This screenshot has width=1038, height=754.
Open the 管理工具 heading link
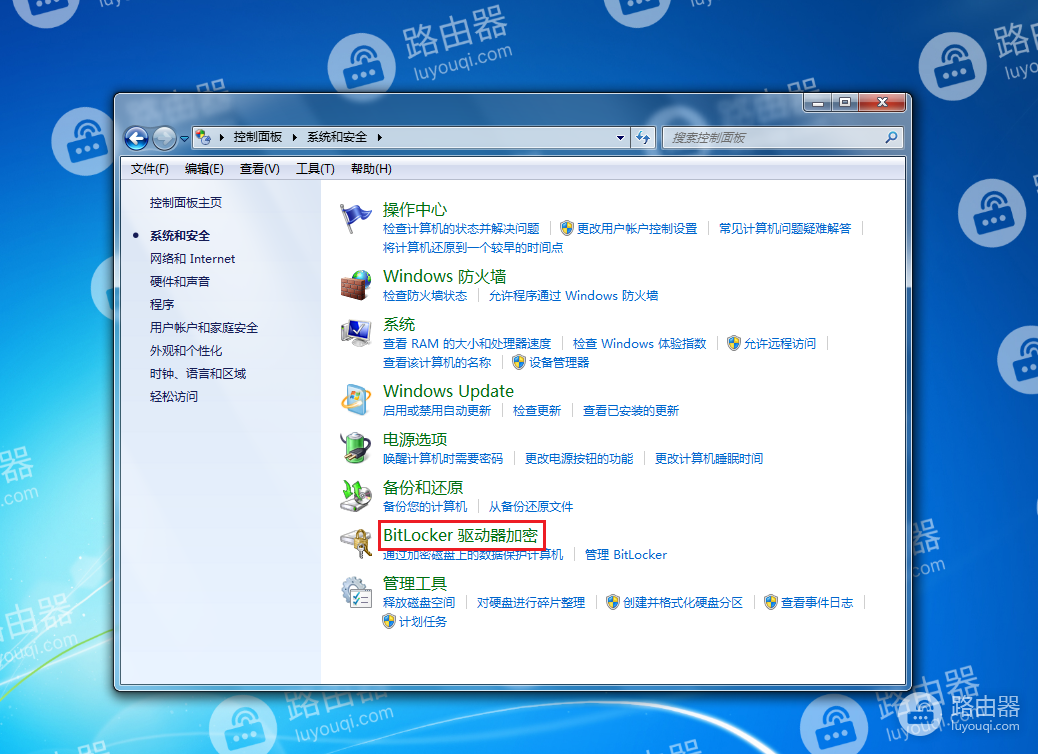coord(415,583)
